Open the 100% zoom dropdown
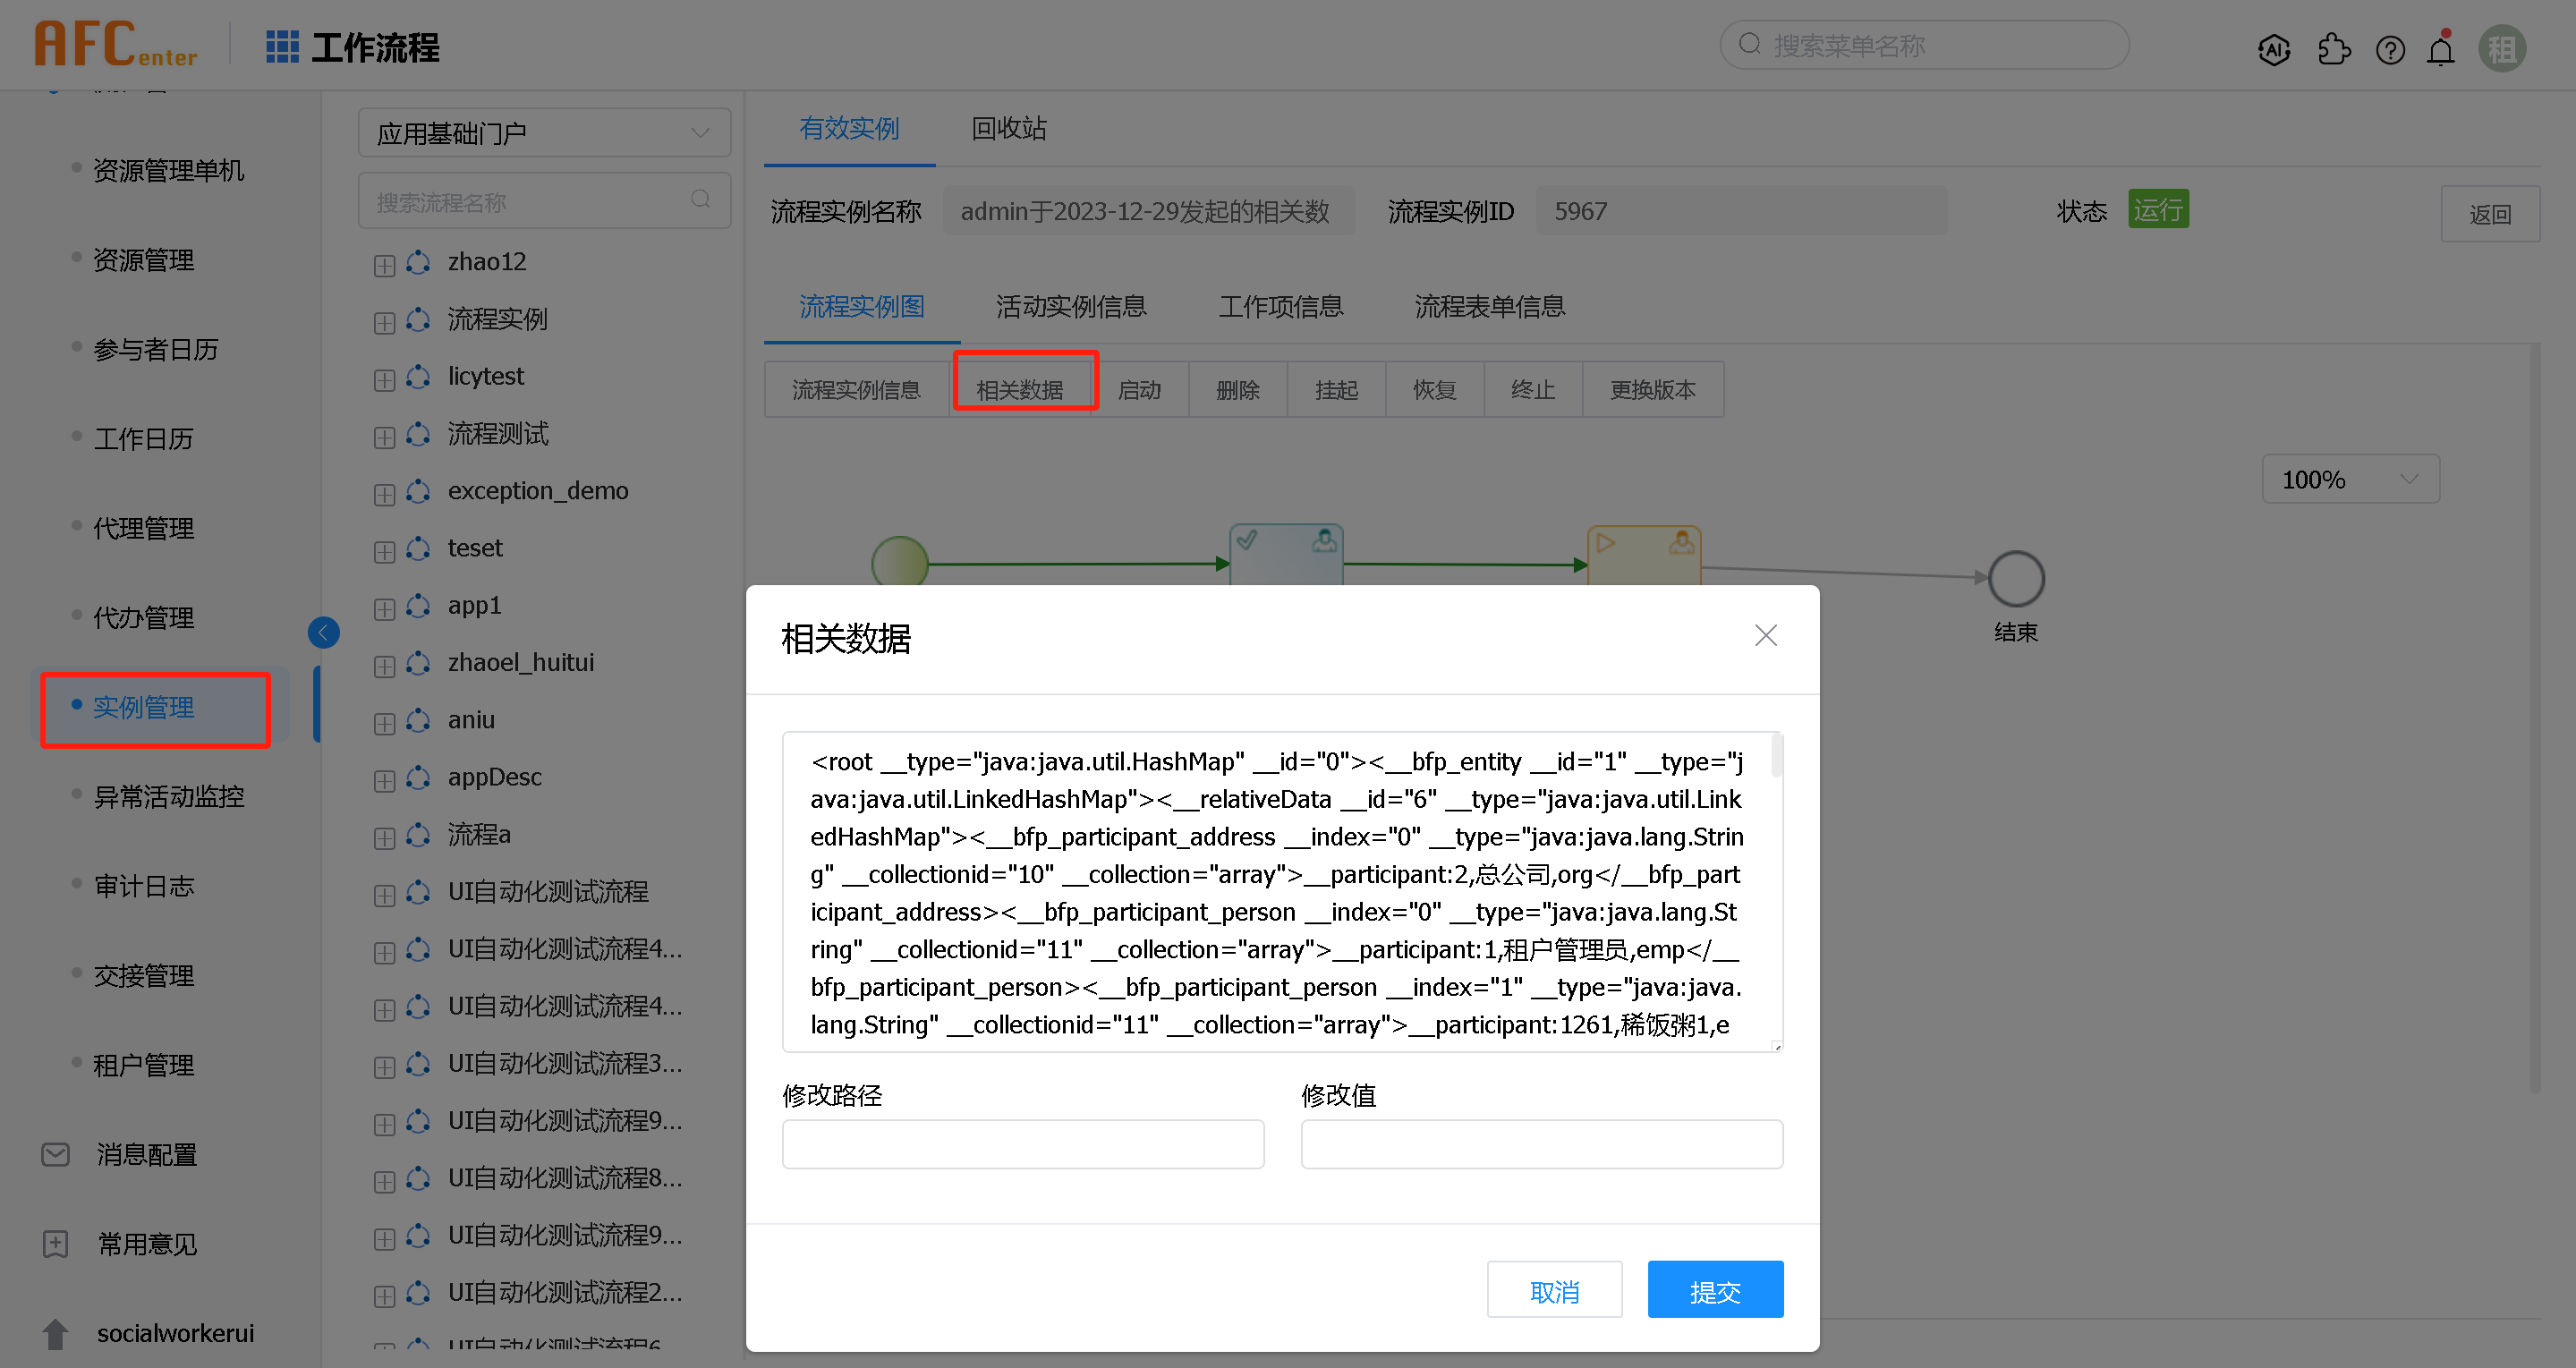Image resolution: width=2576 pixels, height=1368 pixels. click(x=2350, y=479)
